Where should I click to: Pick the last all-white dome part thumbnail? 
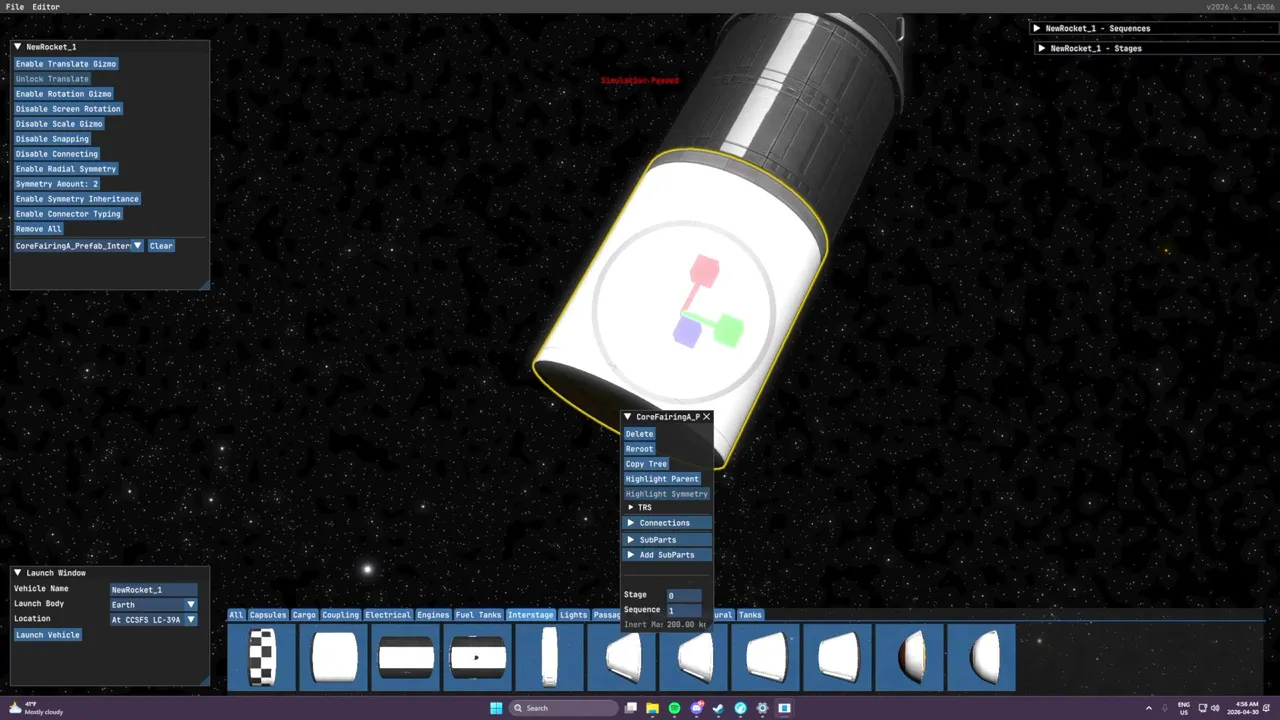point(982,657)
